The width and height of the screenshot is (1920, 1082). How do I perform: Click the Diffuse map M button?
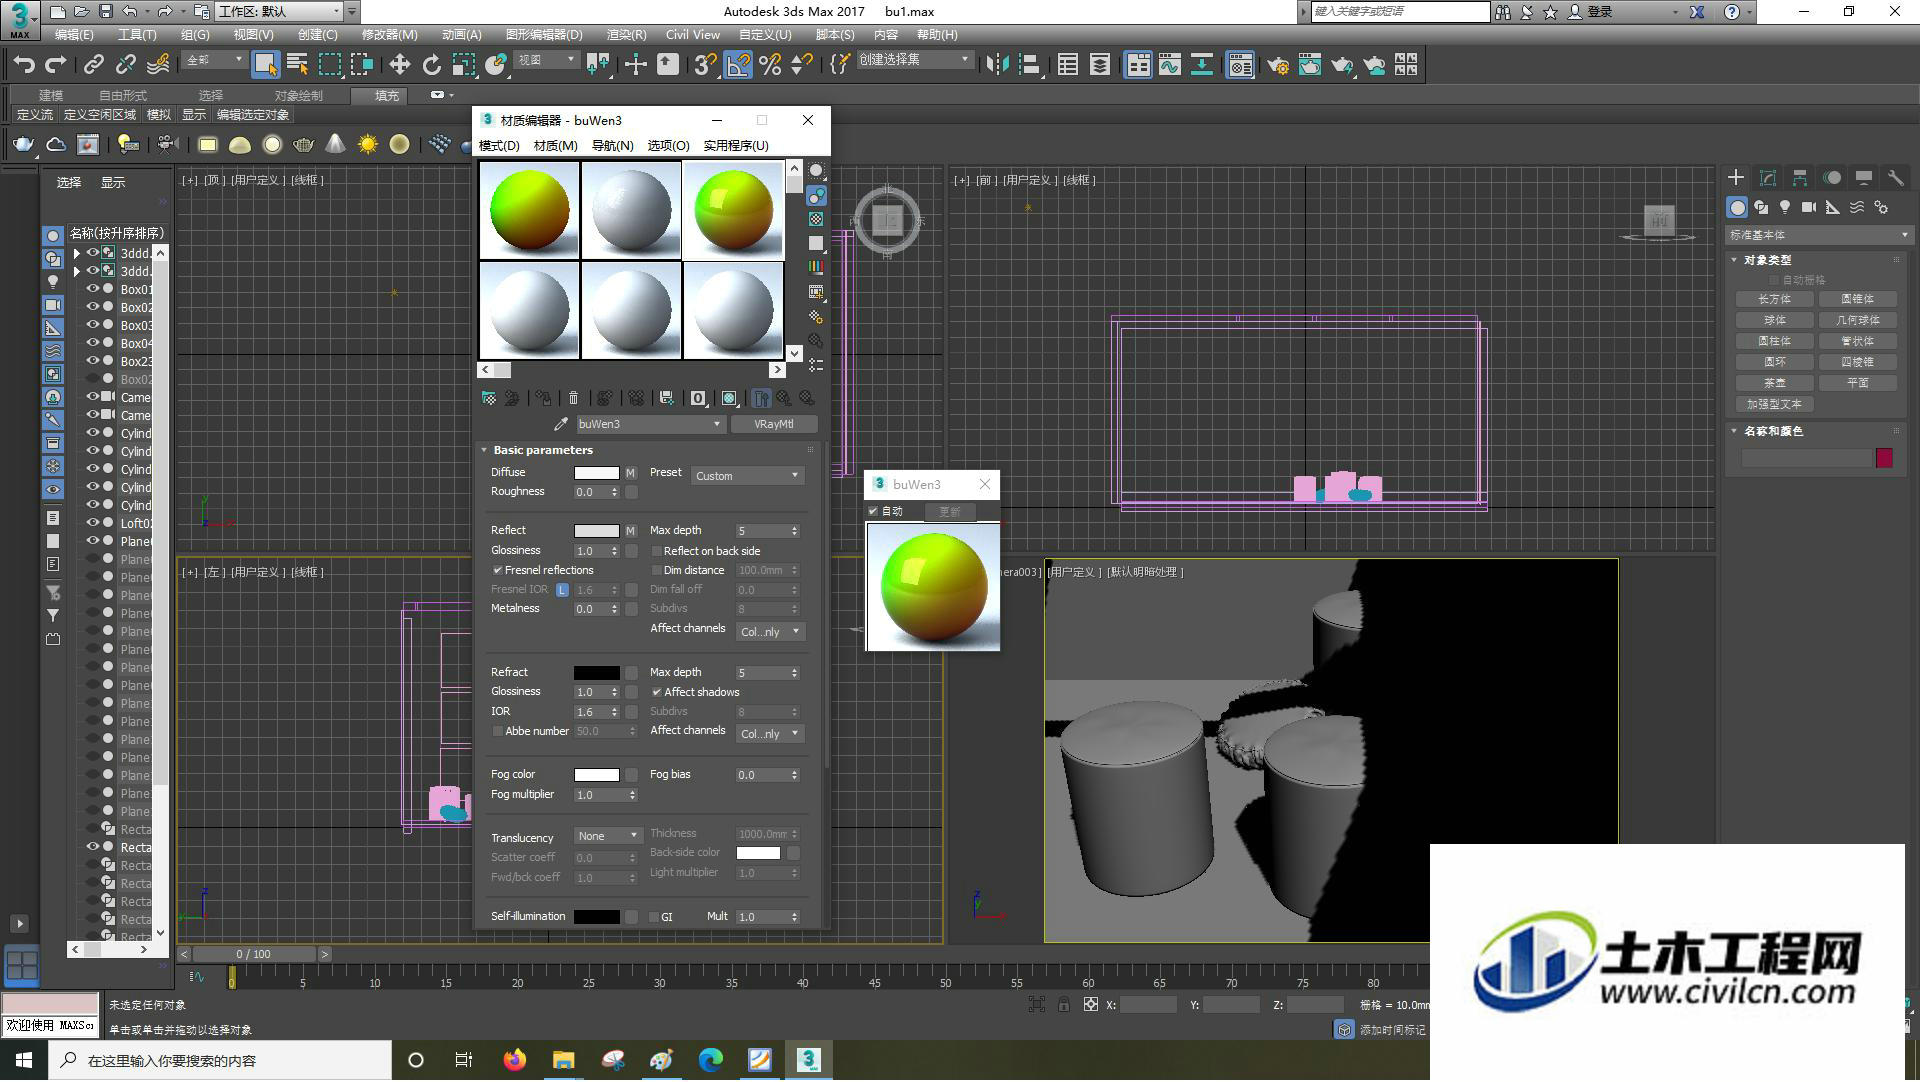[x=631, y=473]
